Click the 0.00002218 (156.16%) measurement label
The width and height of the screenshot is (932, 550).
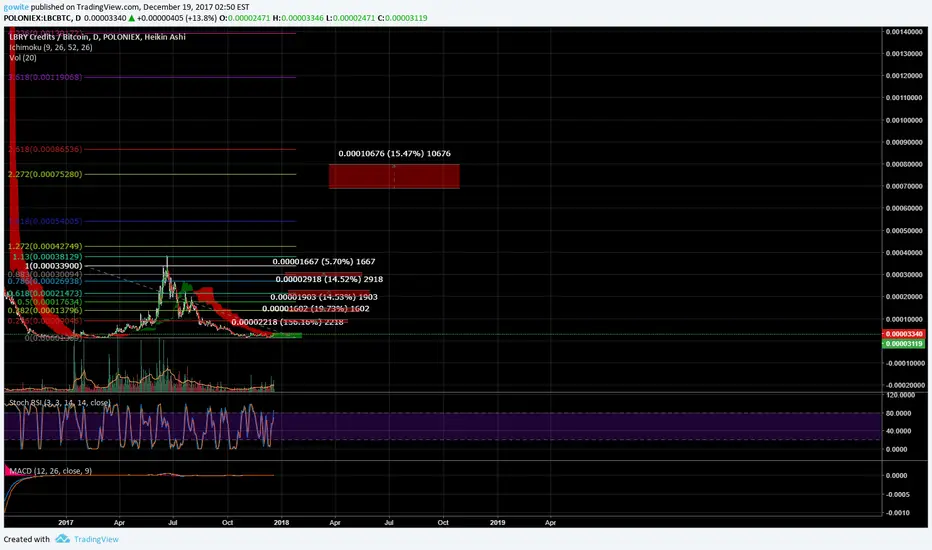click(287, 322)
